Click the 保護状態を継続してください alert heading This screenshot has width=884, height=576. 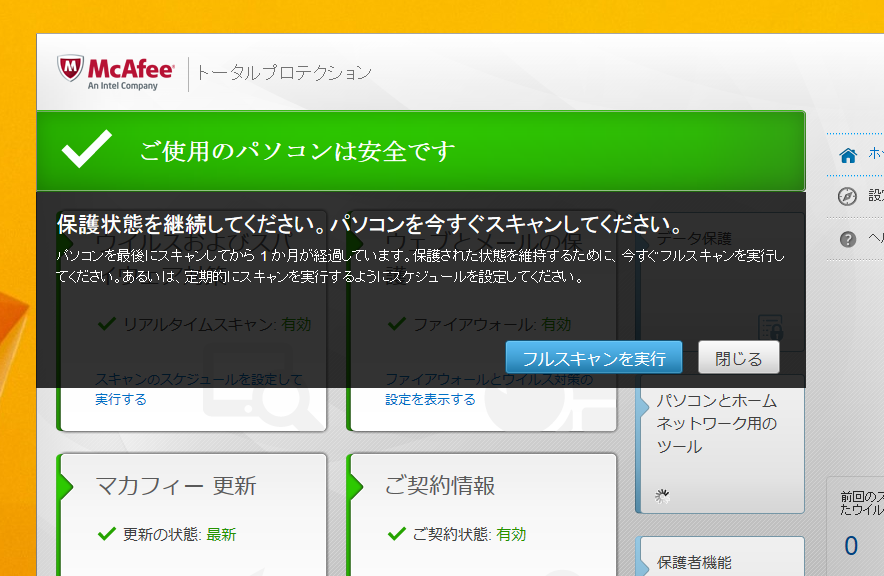tap(369, 224)
